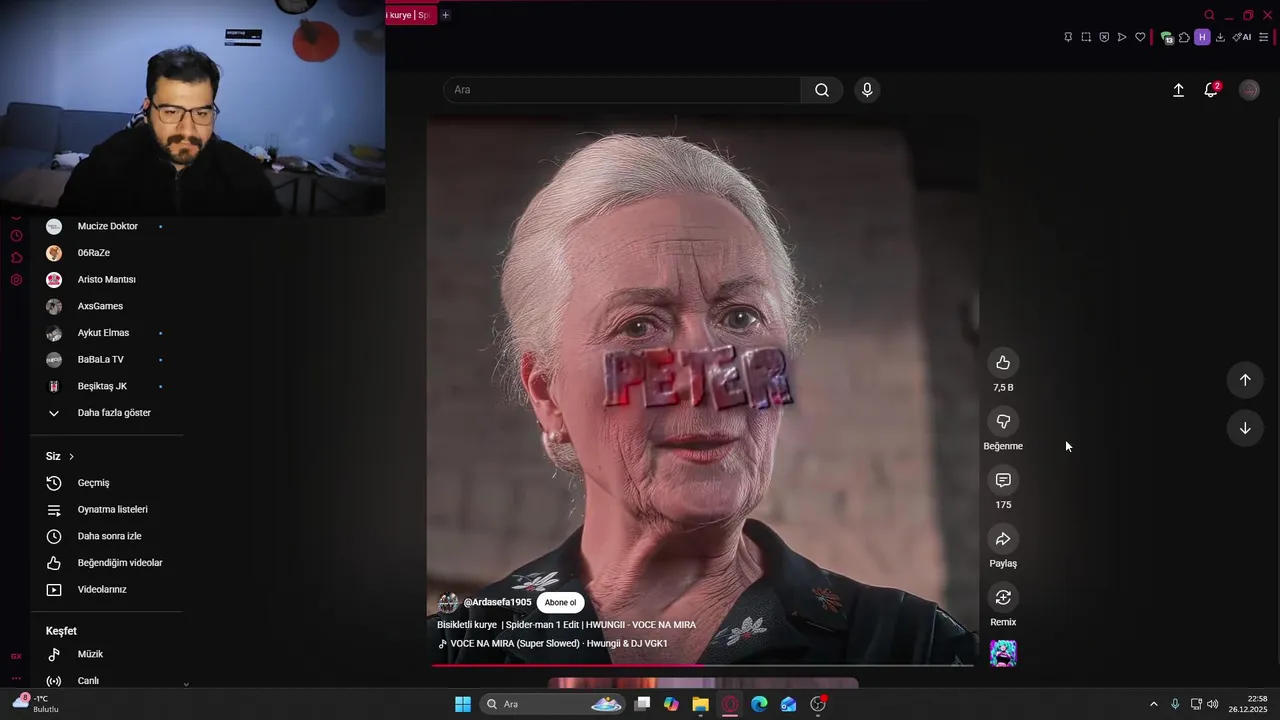
Task: Click the Opera pinboard pin icon
Action: (1068, 37)
